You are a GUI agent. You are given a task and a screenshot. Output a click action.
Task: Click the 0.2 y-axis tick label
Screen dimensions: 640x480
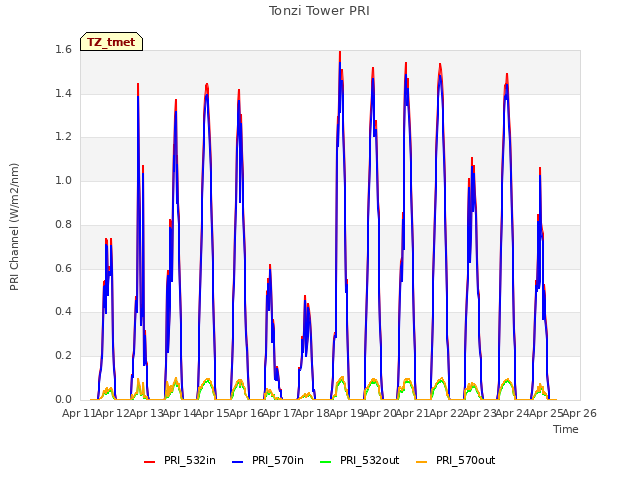(x=63, y=356)
